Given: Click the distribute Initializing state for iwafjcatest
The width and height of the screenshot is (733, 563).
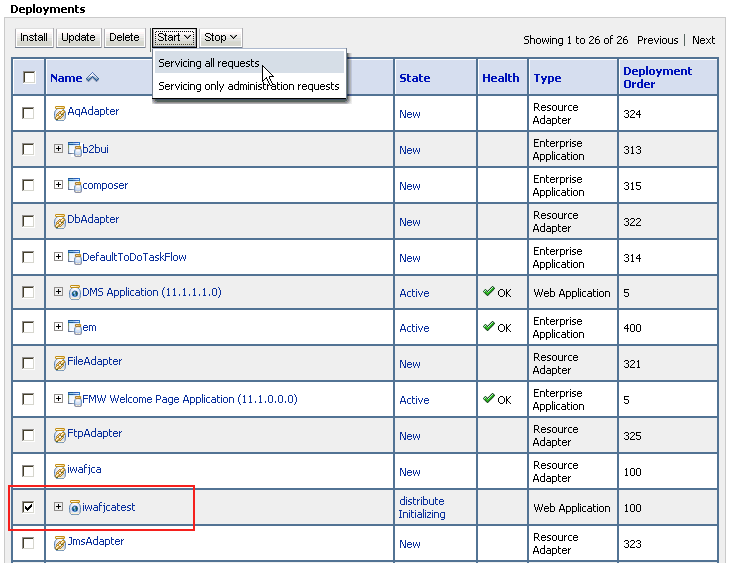Looking at the screenshot, I should [x=422, y=507].
